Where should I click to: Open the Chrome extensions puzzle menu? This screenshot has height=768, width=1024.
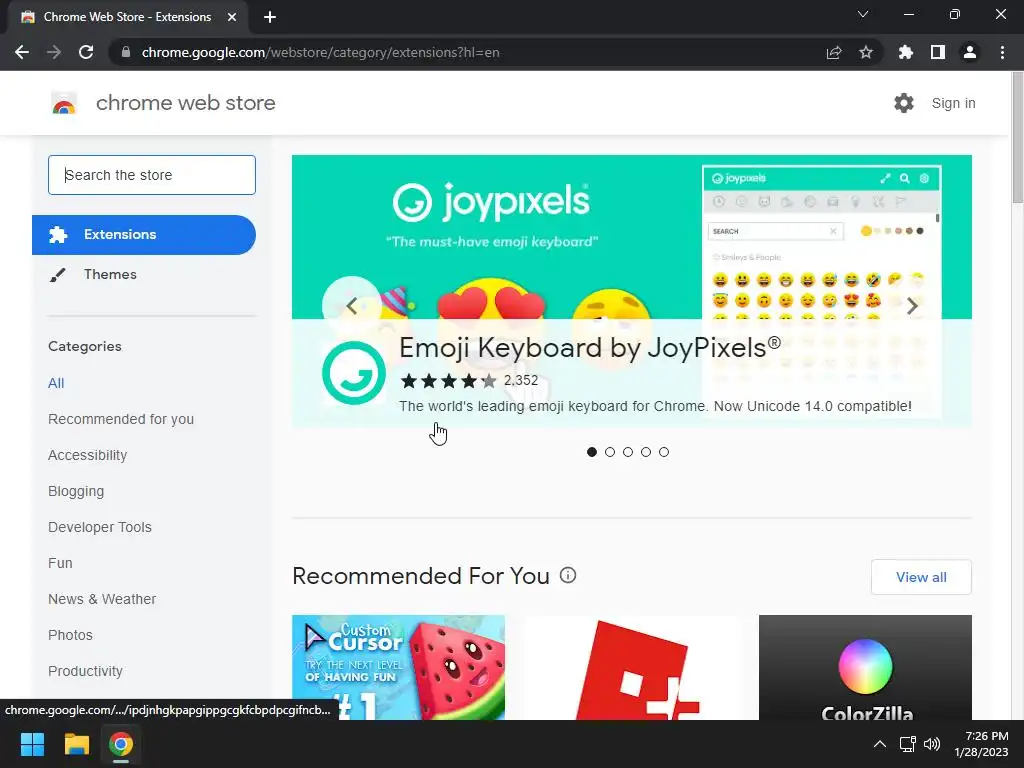pyautogui.click(x=905, y=52)
